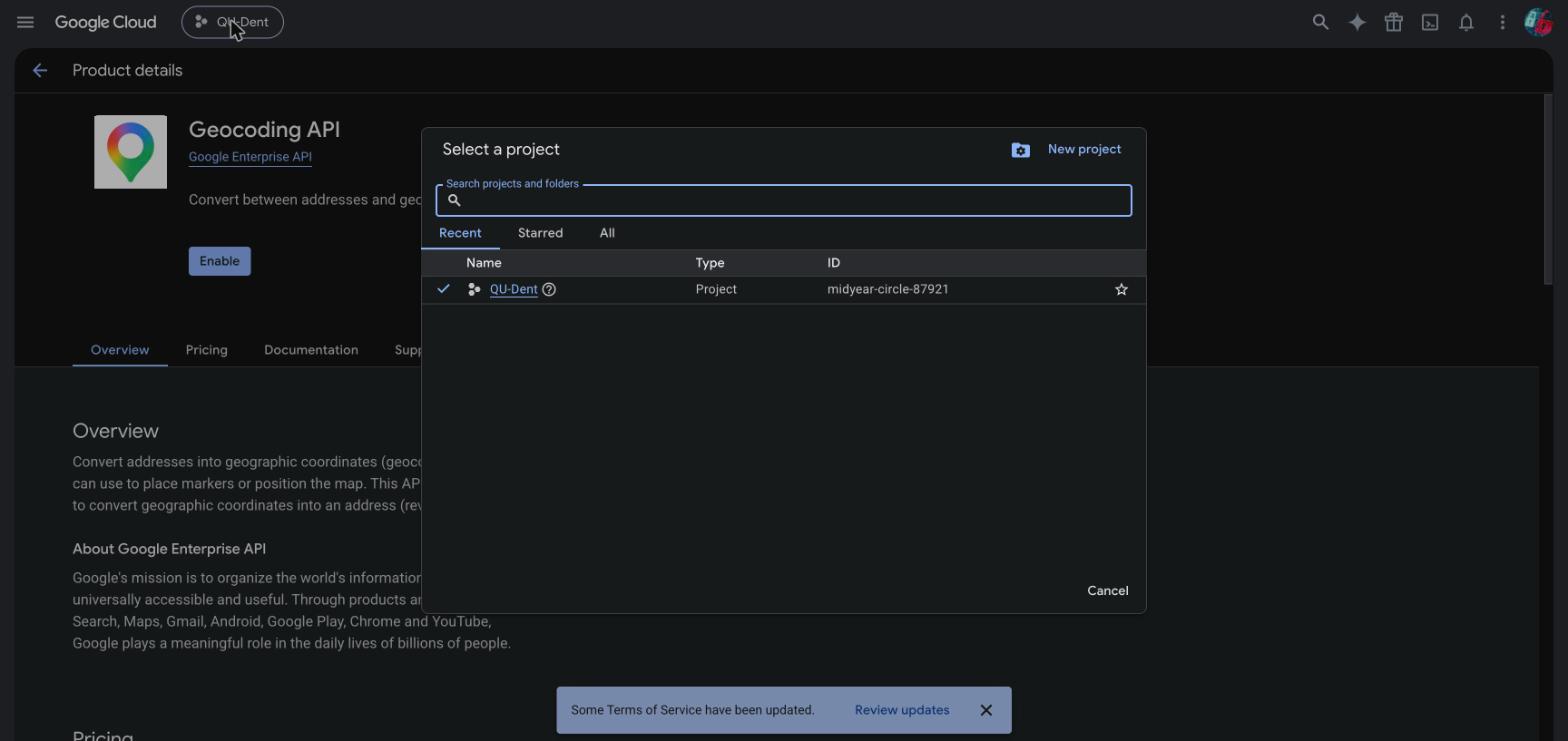Cancel the Select a project dialog
This screenshot has width=1568, height=741.
click(1108, 591)
